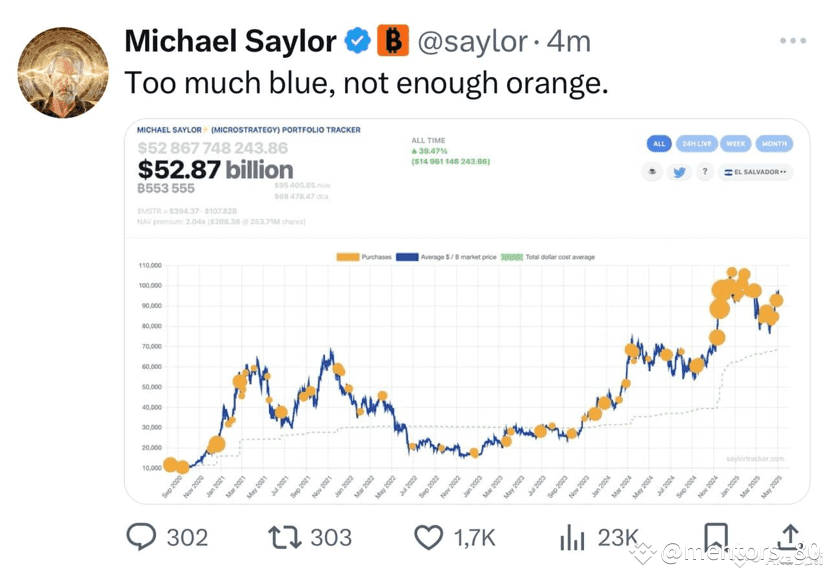Like the tweet with heart icon
The width and height of the screenshot is (828, 574).
428,538
